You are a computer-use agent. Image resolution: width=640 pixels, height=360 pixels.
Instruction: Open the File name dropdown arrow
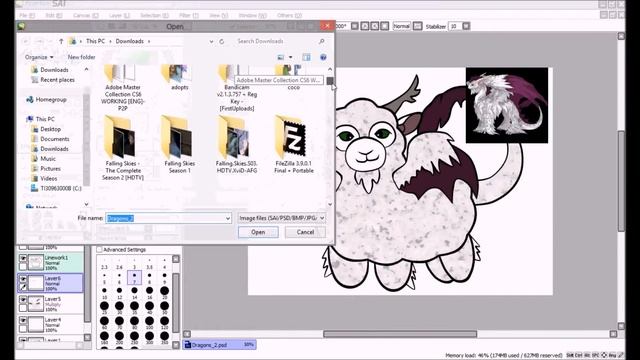point(228,218)
